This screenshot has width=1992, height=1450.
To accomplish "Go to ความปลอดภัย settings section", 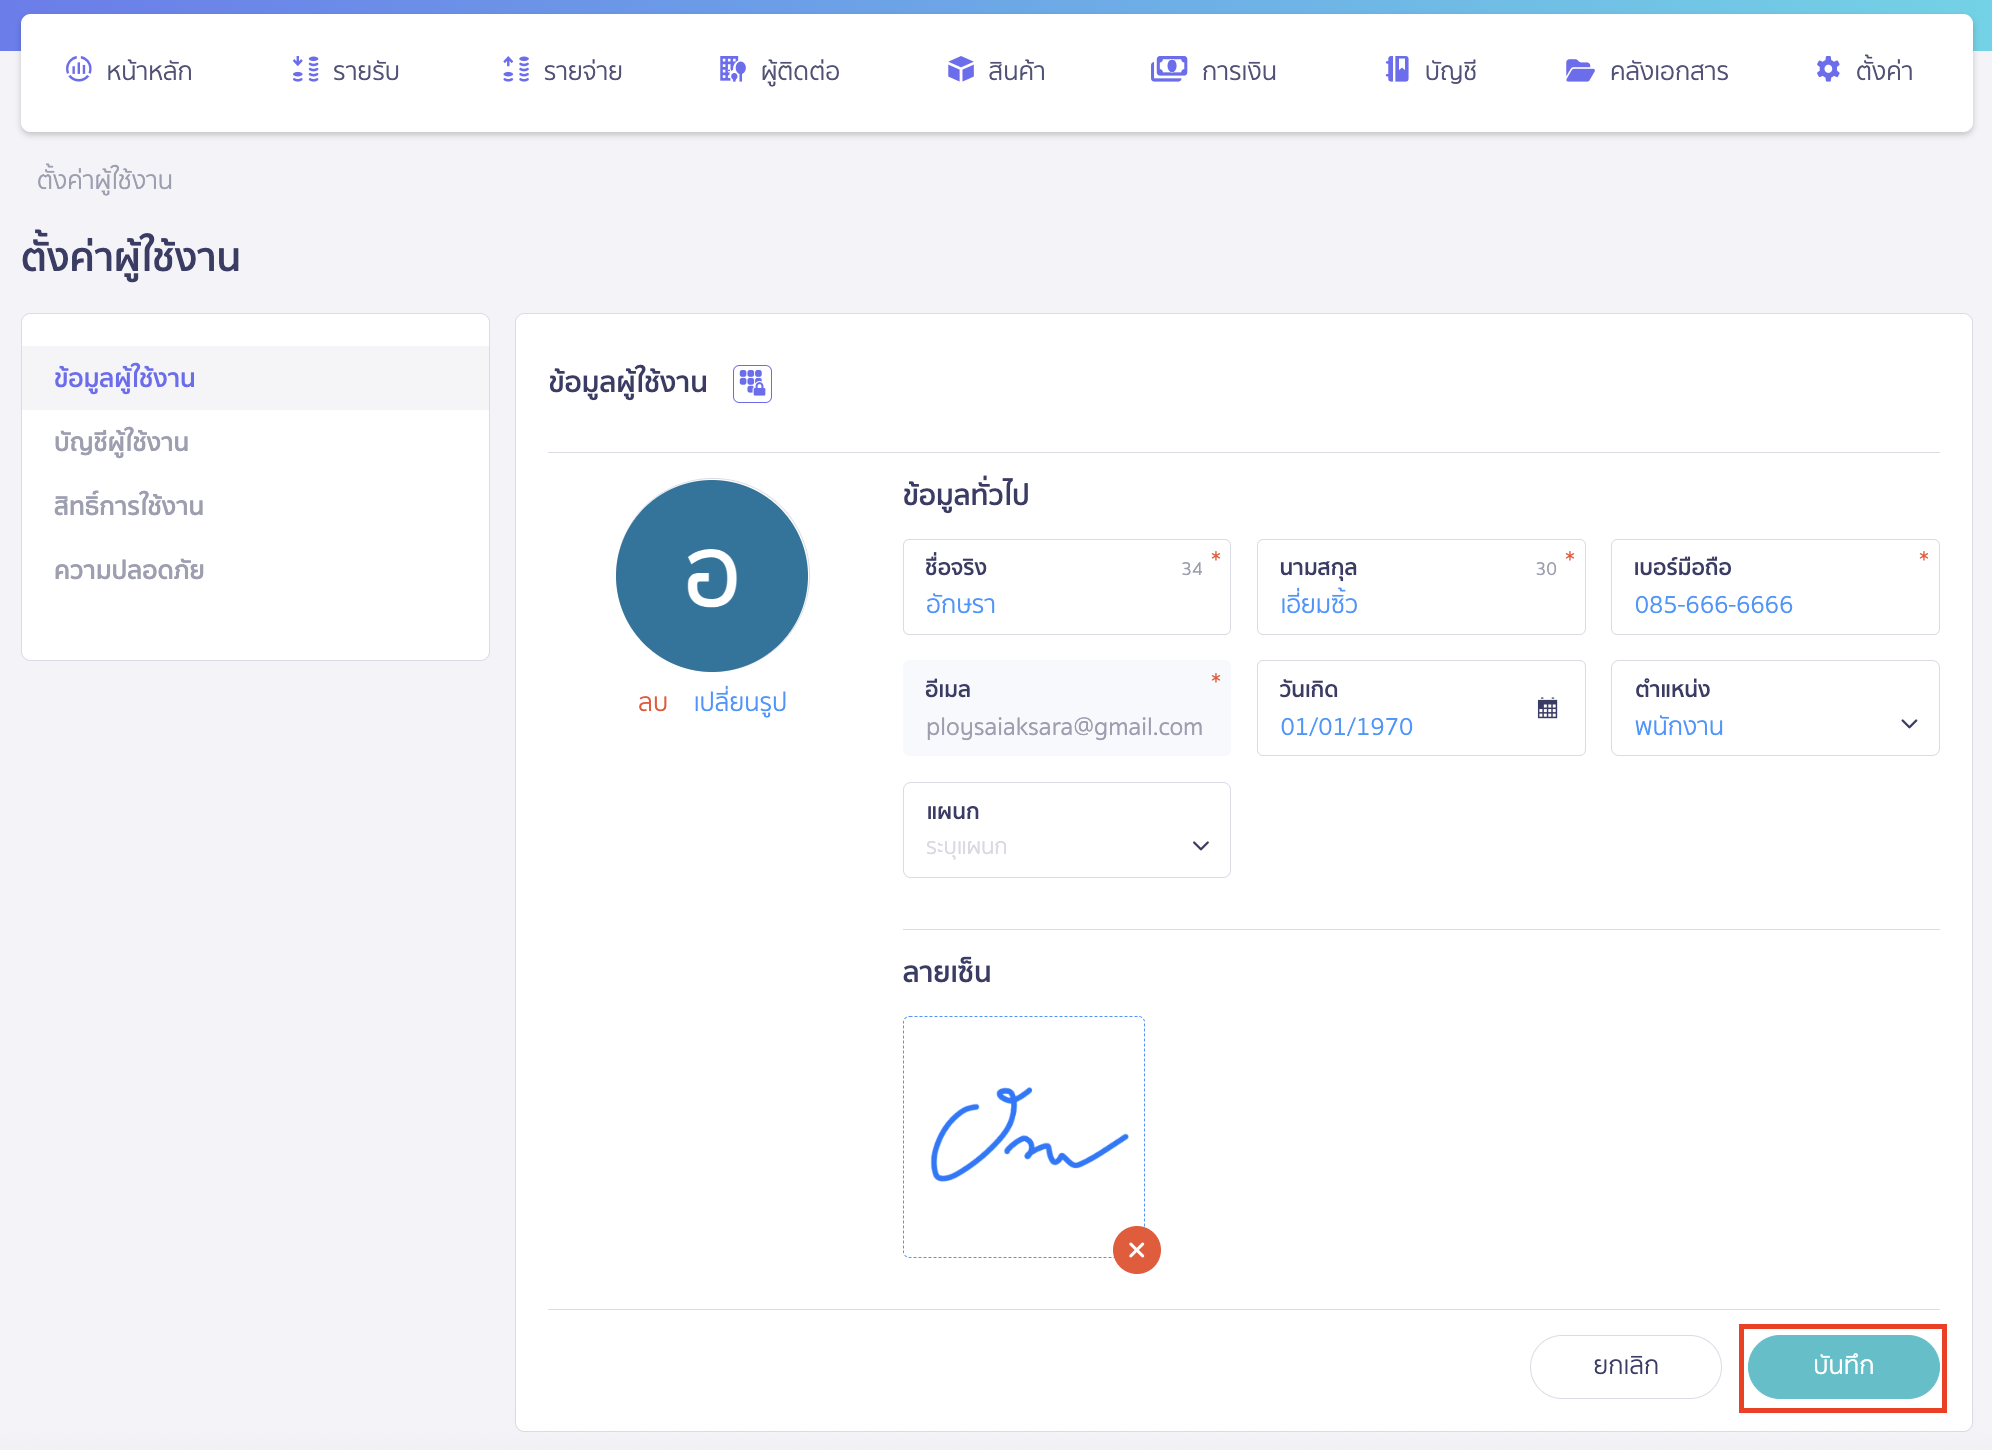I will pyautogui.click(x=128, y=570).
